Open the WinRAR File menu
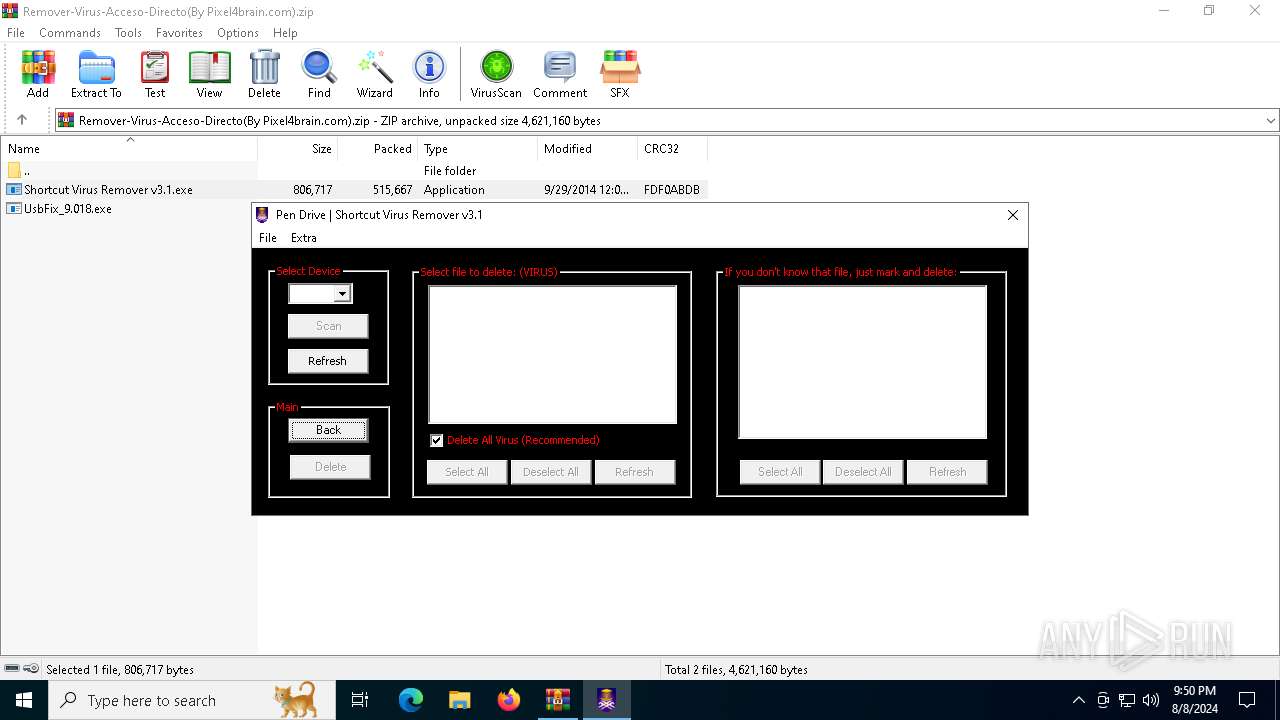This screenshot has height=720, width=1280. point(16,33)
